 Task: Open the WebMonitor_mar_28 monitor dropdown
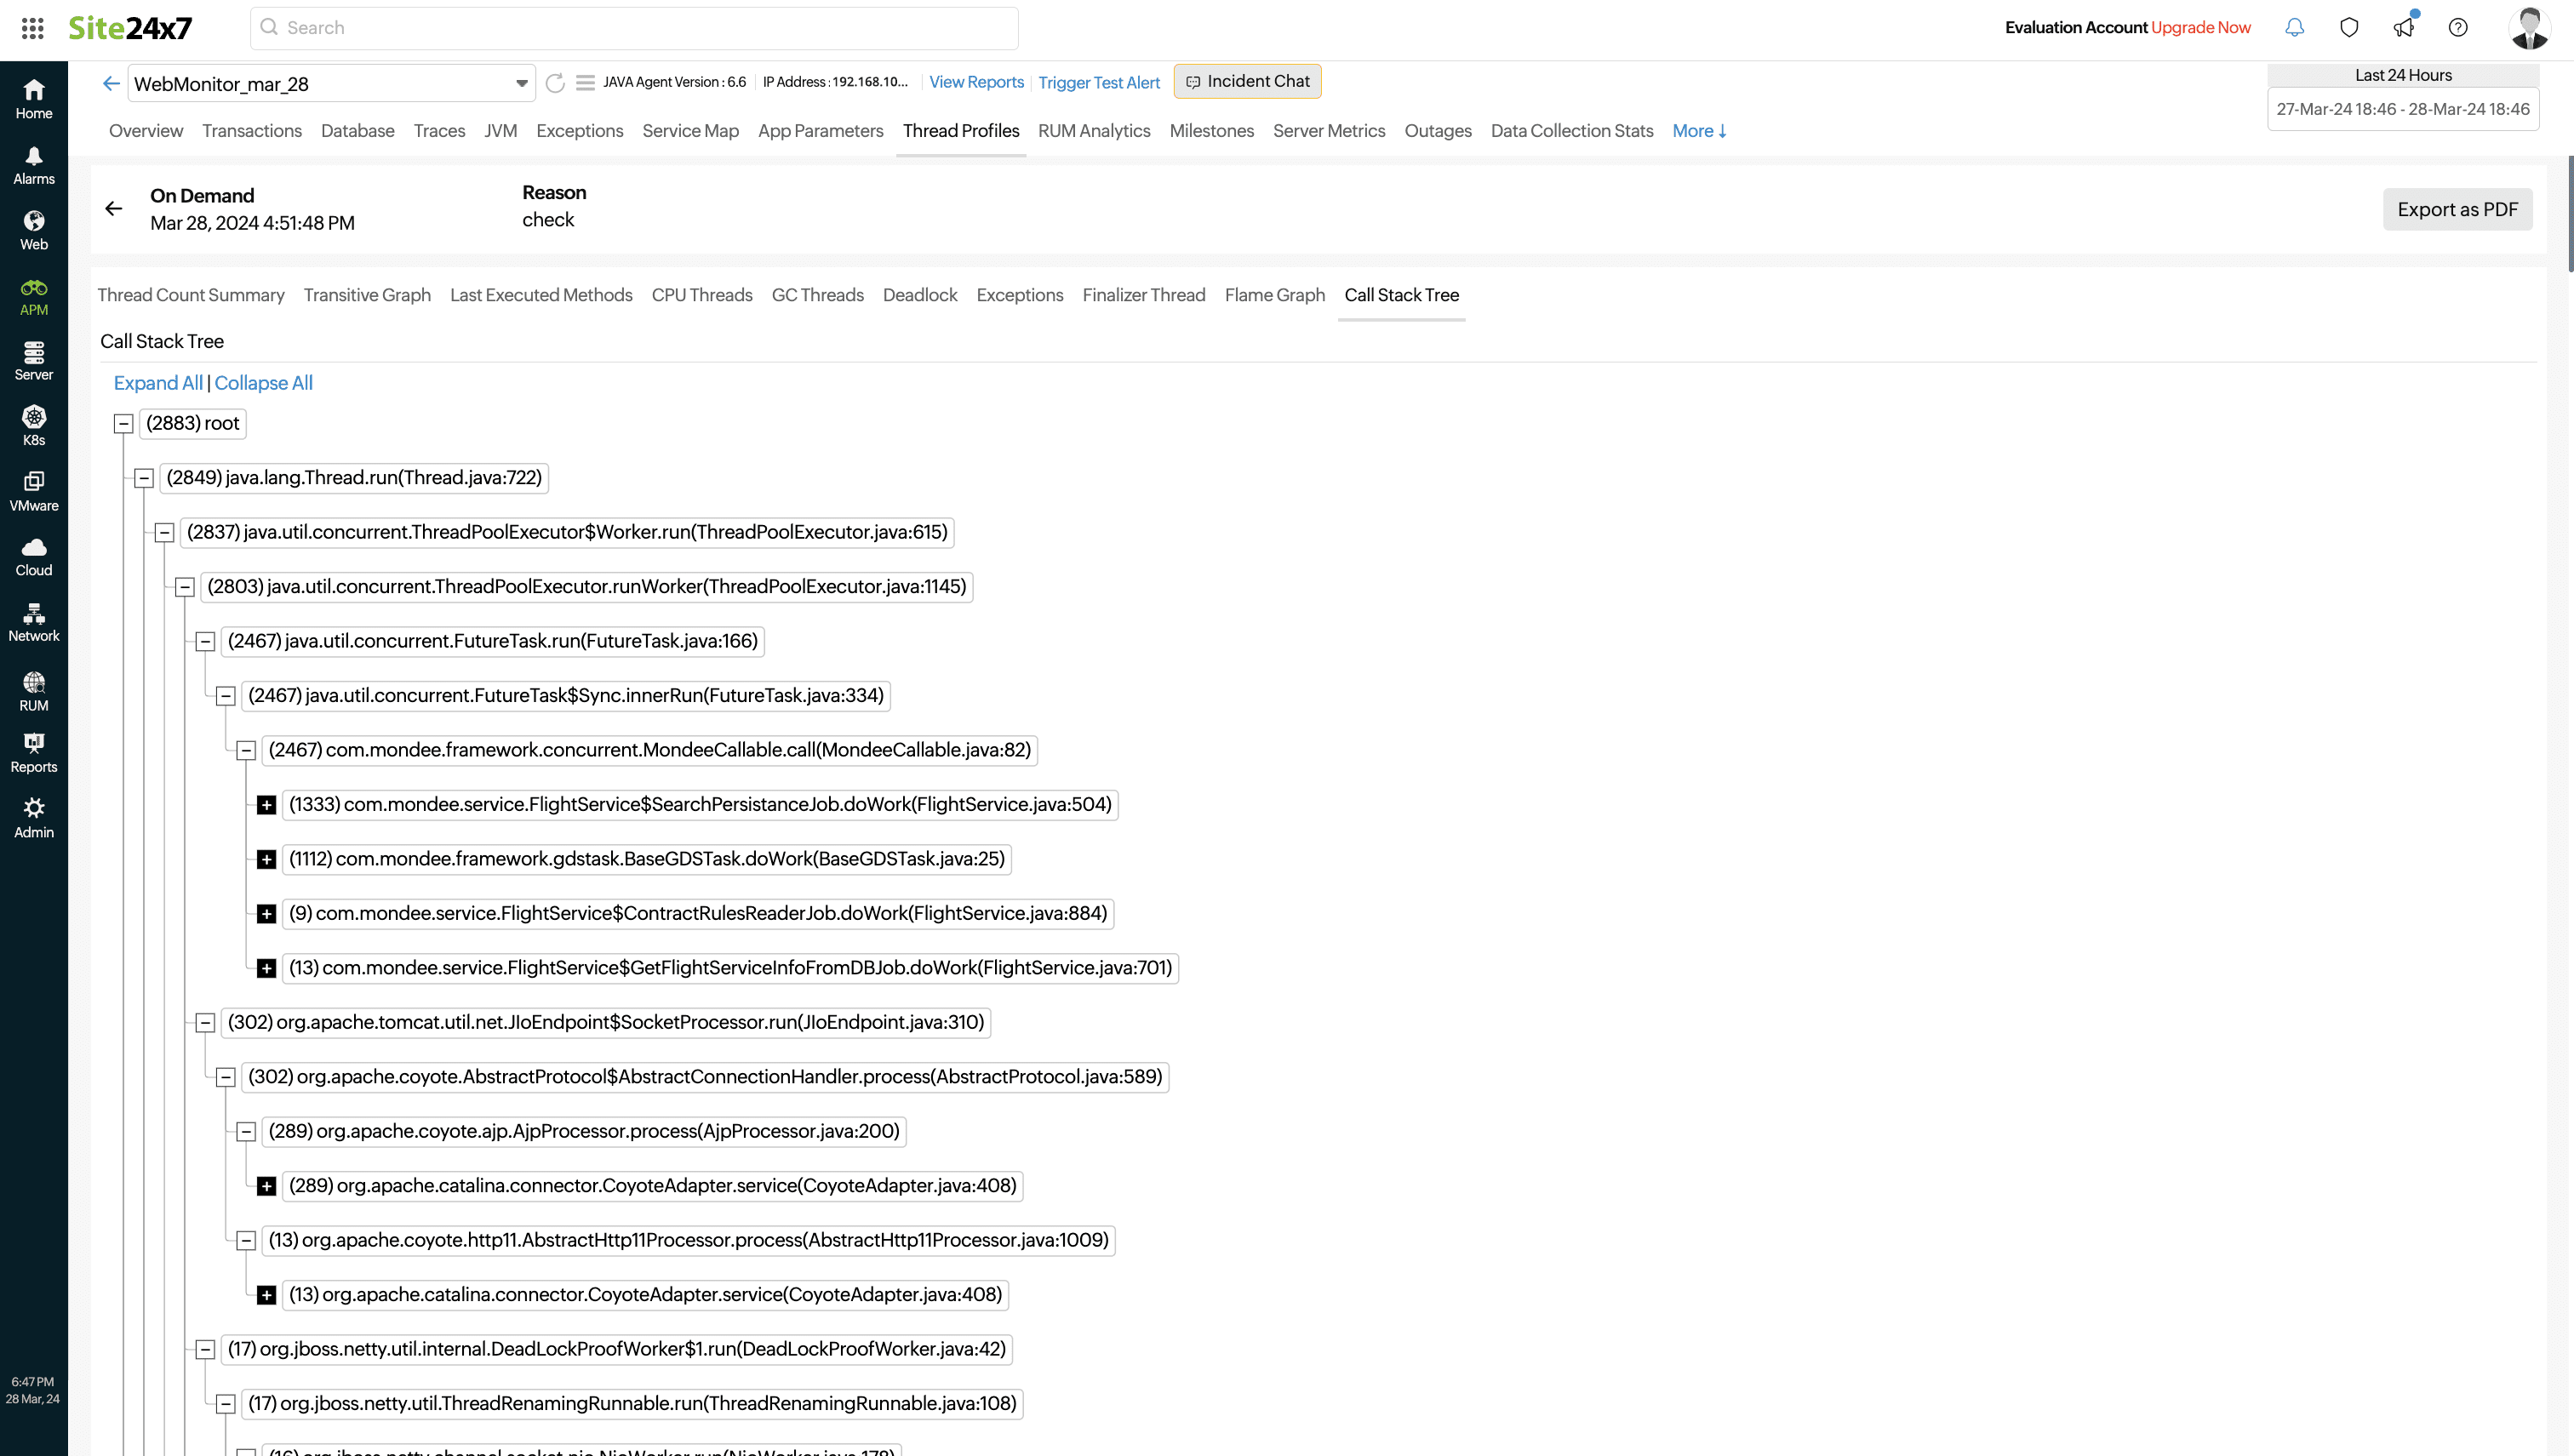click(x=521, y=84)
